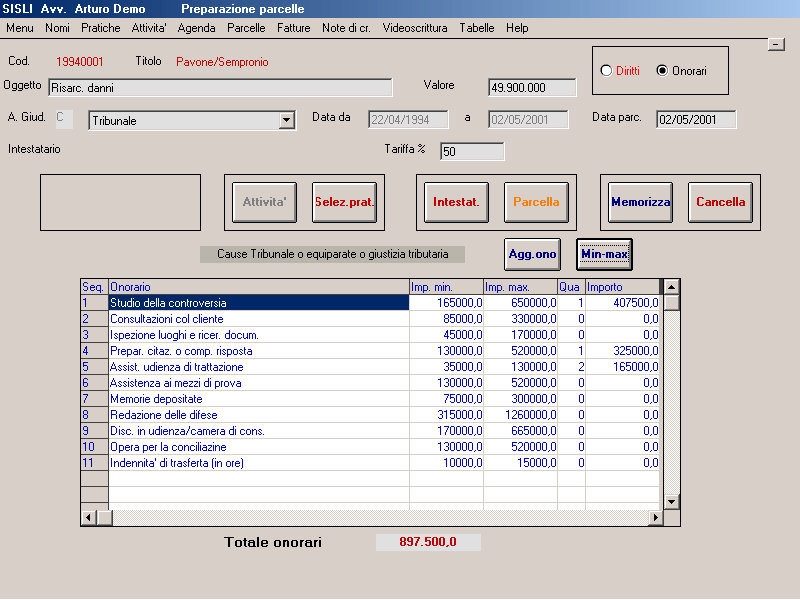This screenshot has height=600, width=800.
Task: Select the Diritti radio button
Action: coord(606,70)
